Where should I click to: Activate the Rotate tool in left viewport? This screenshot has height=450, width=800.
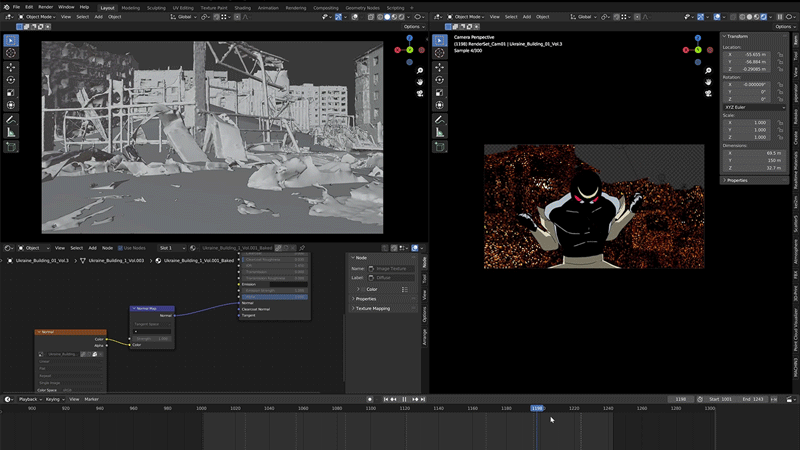pos(11,80)
